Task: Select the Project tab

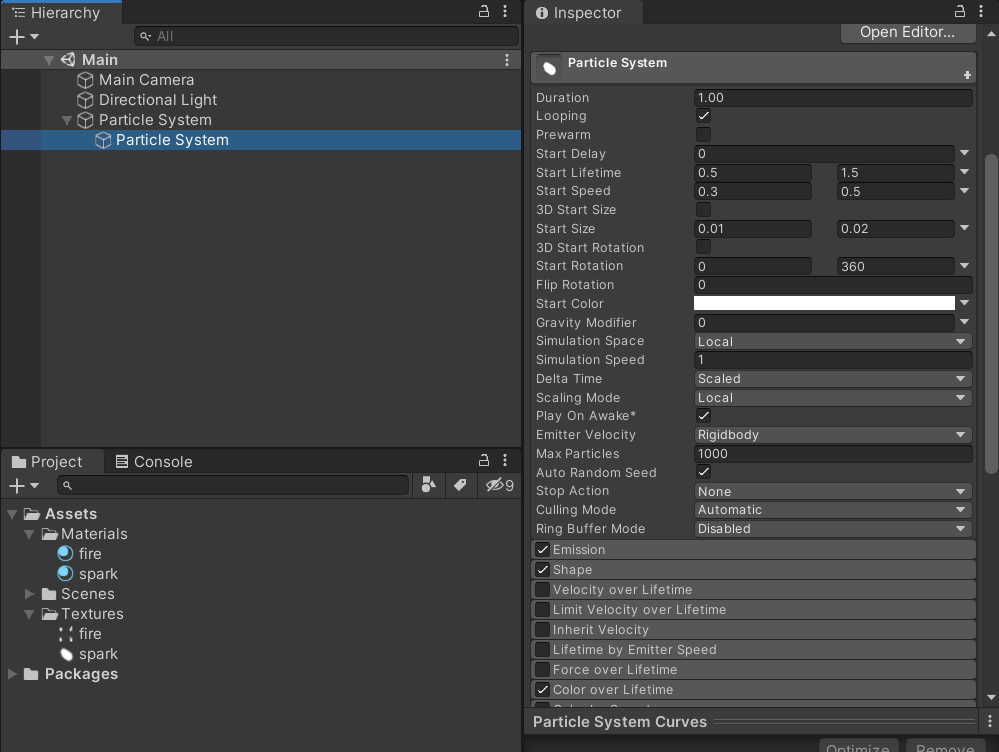Action: tap(47, 461)
